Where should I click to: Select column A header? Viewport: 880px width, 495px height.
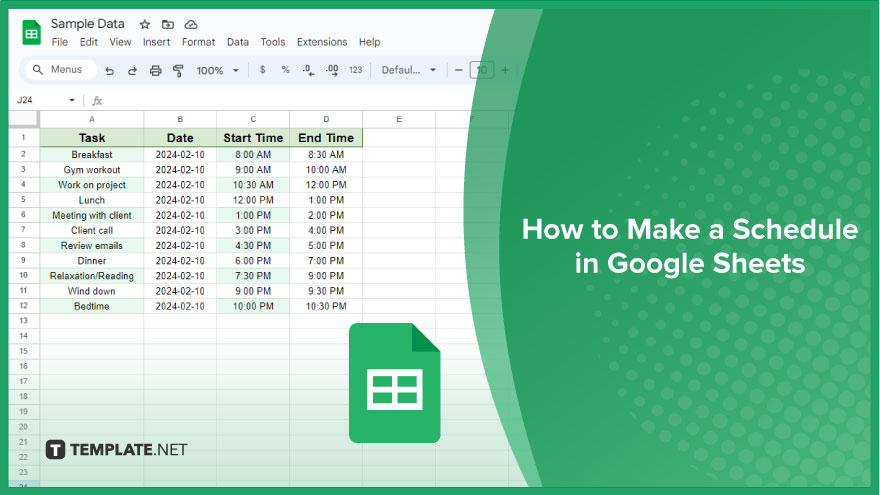[x=91, y=119]
